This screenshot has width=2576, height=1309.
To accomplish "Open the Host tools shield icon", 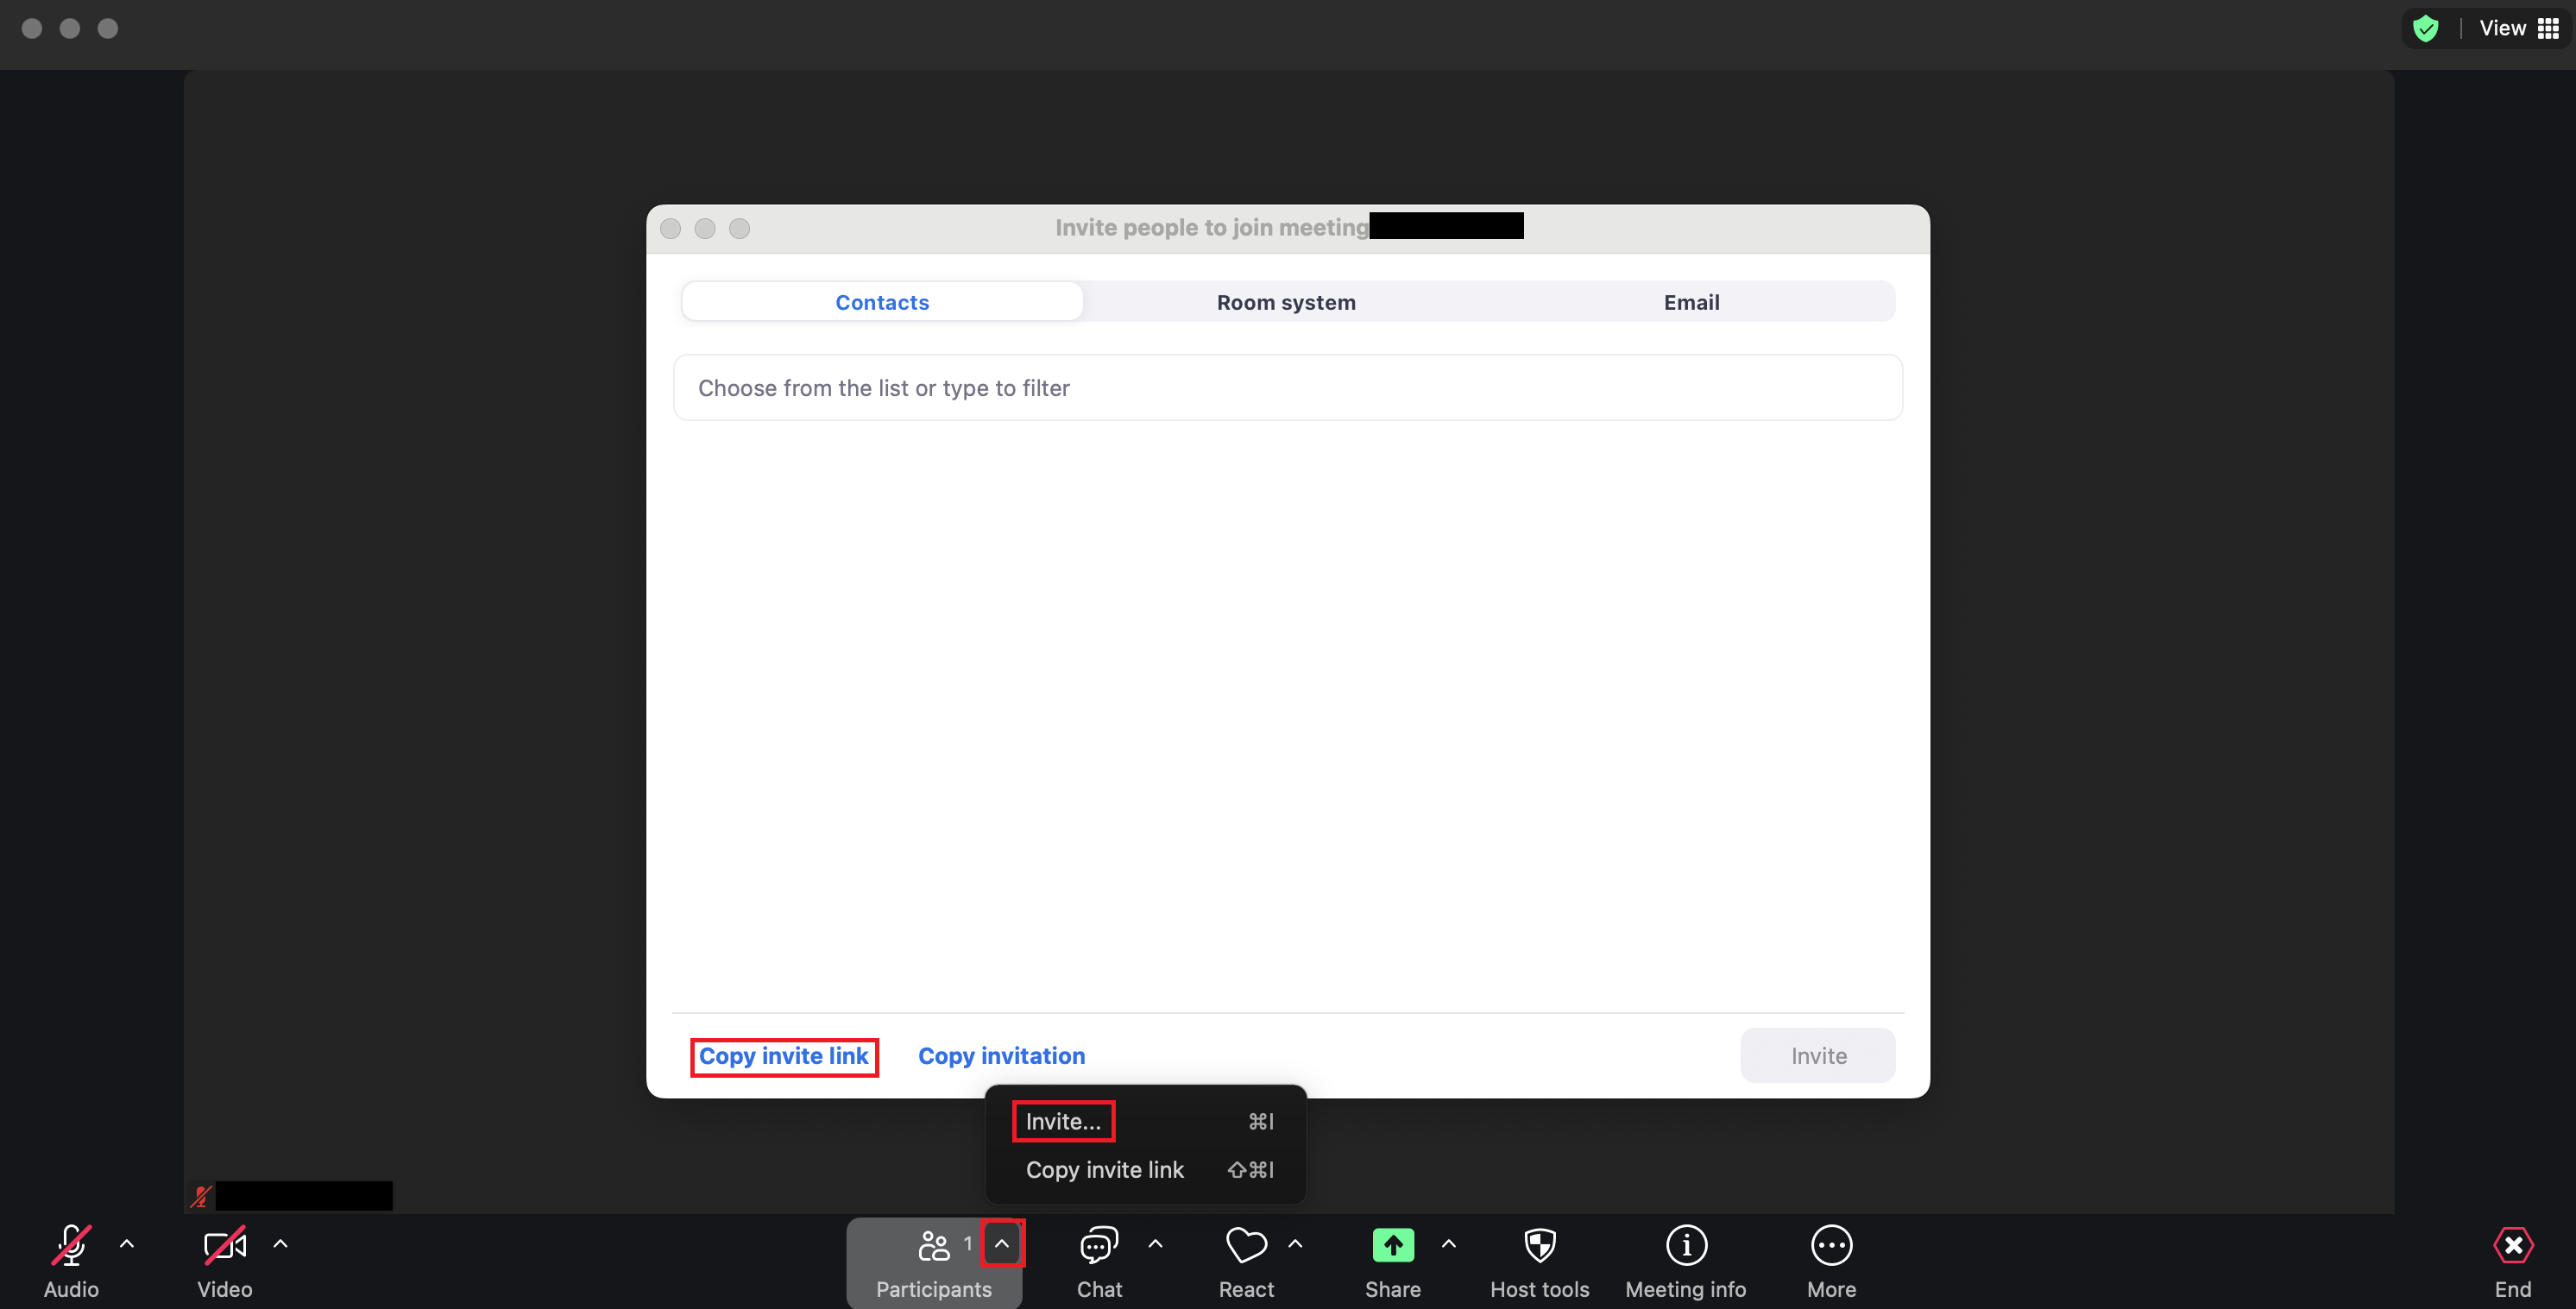I will (x=1539, y=1245).
